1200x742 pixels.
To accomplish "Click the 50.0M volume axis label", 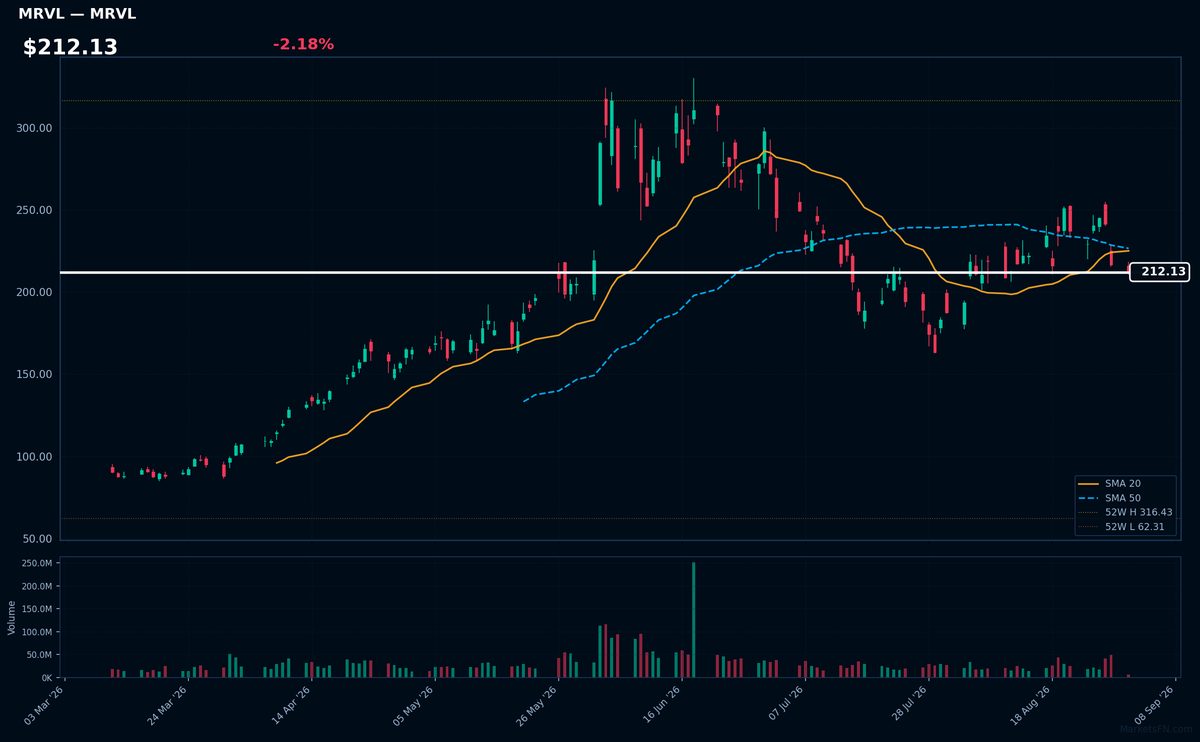I will (40, 655).
